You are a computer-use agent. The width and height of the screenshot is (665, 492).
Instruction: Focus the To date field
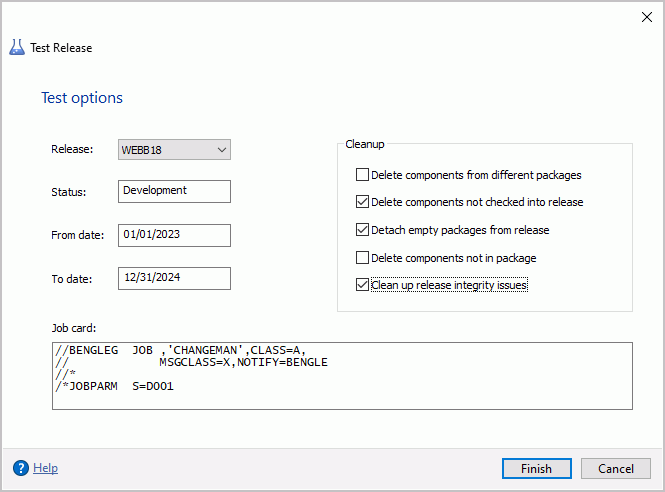[x=174, y=279]
